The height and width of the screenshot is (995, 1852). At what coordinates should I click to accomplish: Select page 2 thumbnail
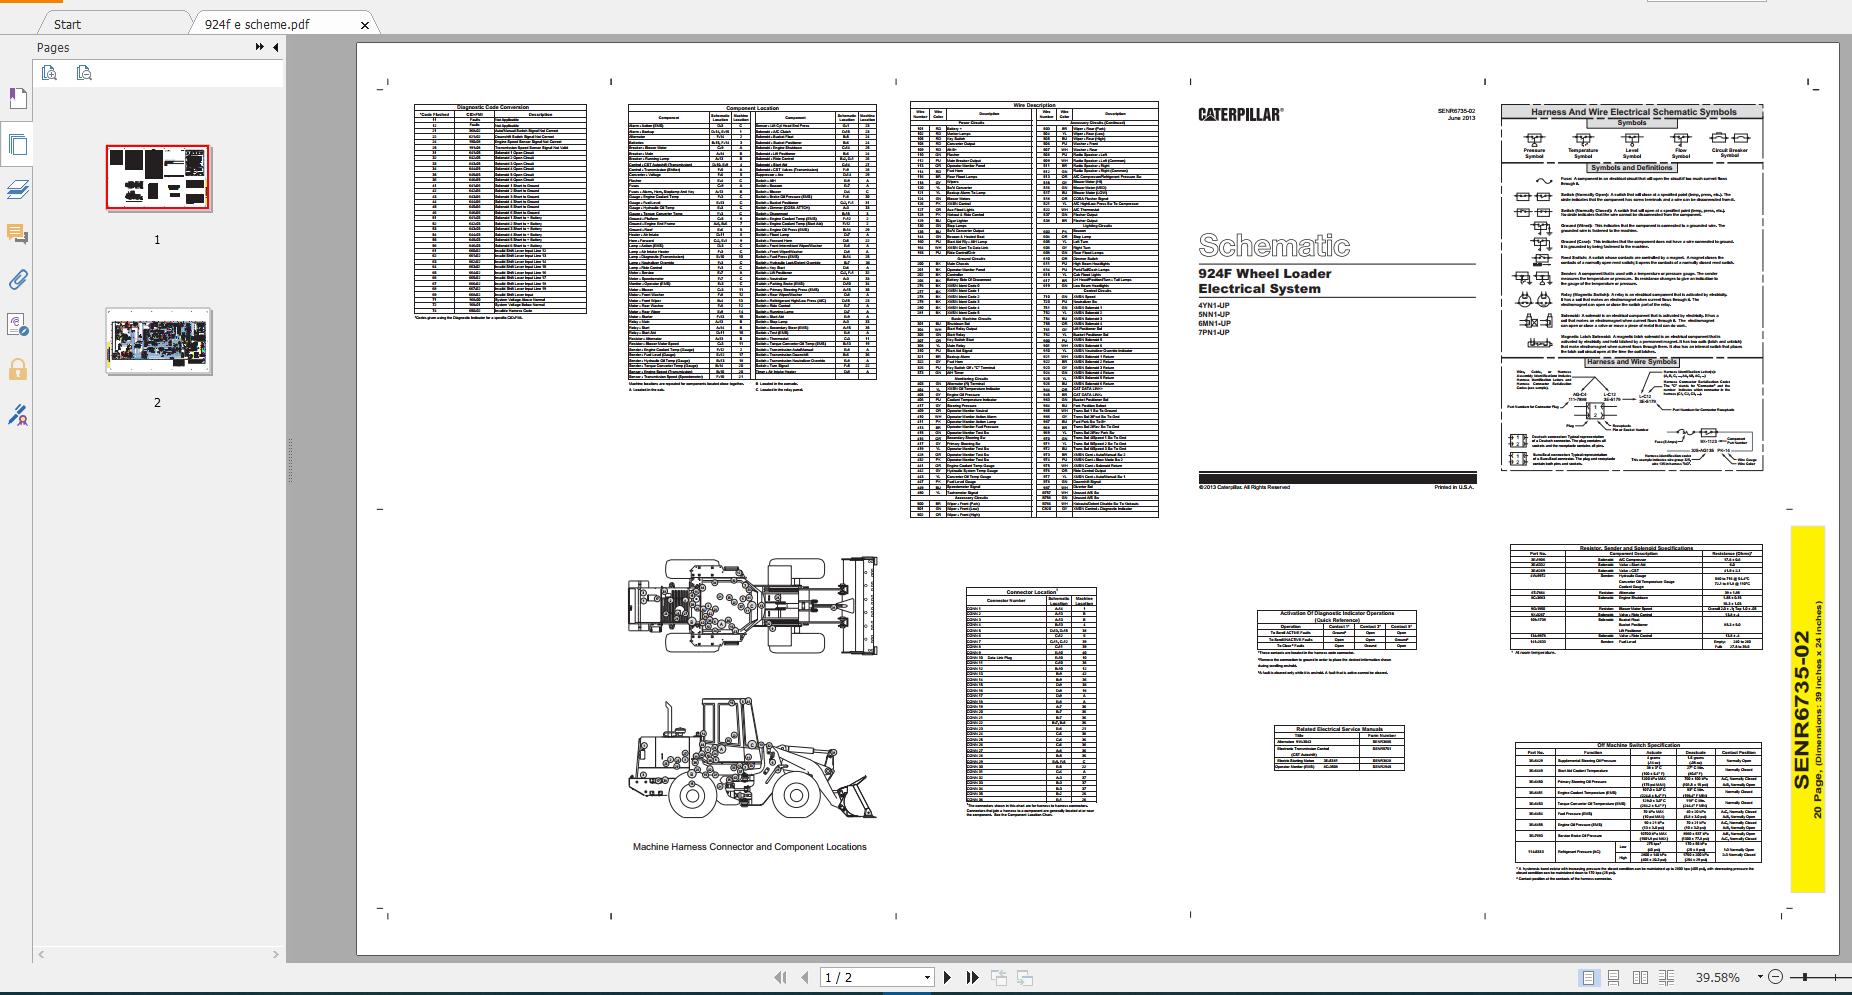159,341
